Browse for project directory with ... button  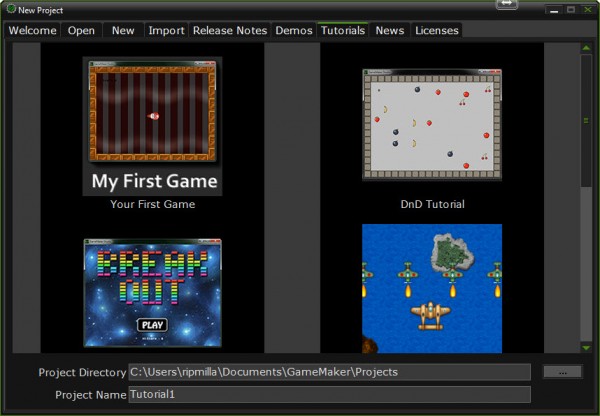[562, 371]
